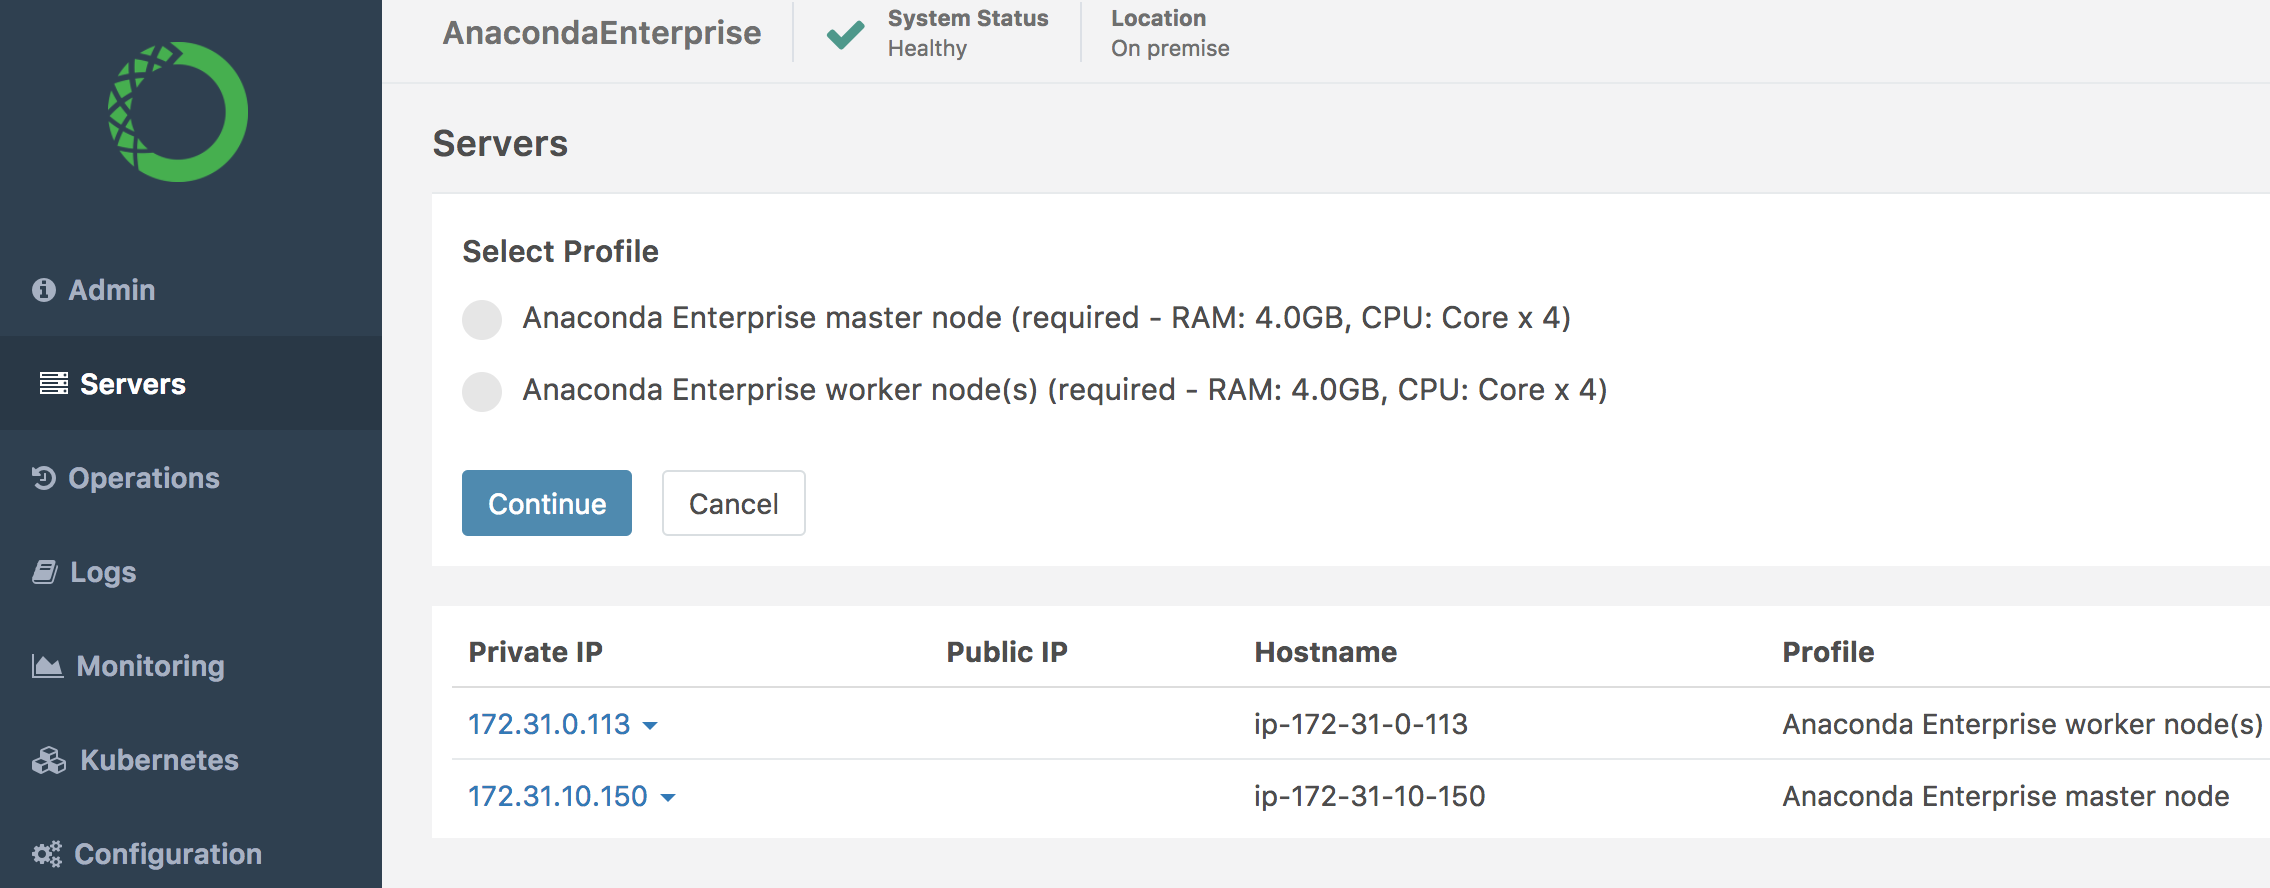Click the Configuration gears icon

pyautogui.click(x=47, y=854)
